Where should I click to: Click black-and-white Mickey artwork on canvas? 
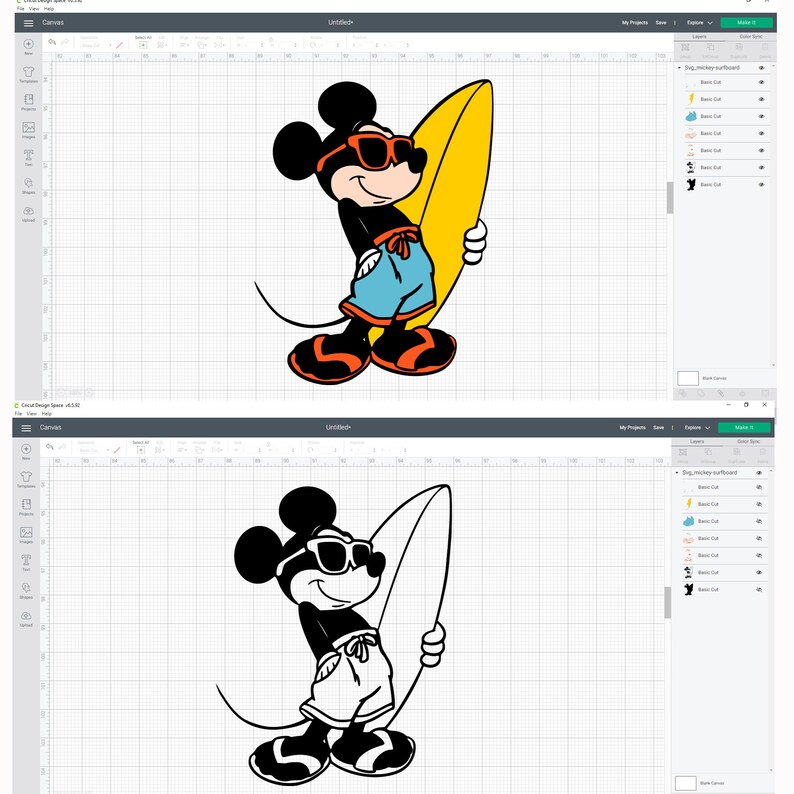coord(334,635)
